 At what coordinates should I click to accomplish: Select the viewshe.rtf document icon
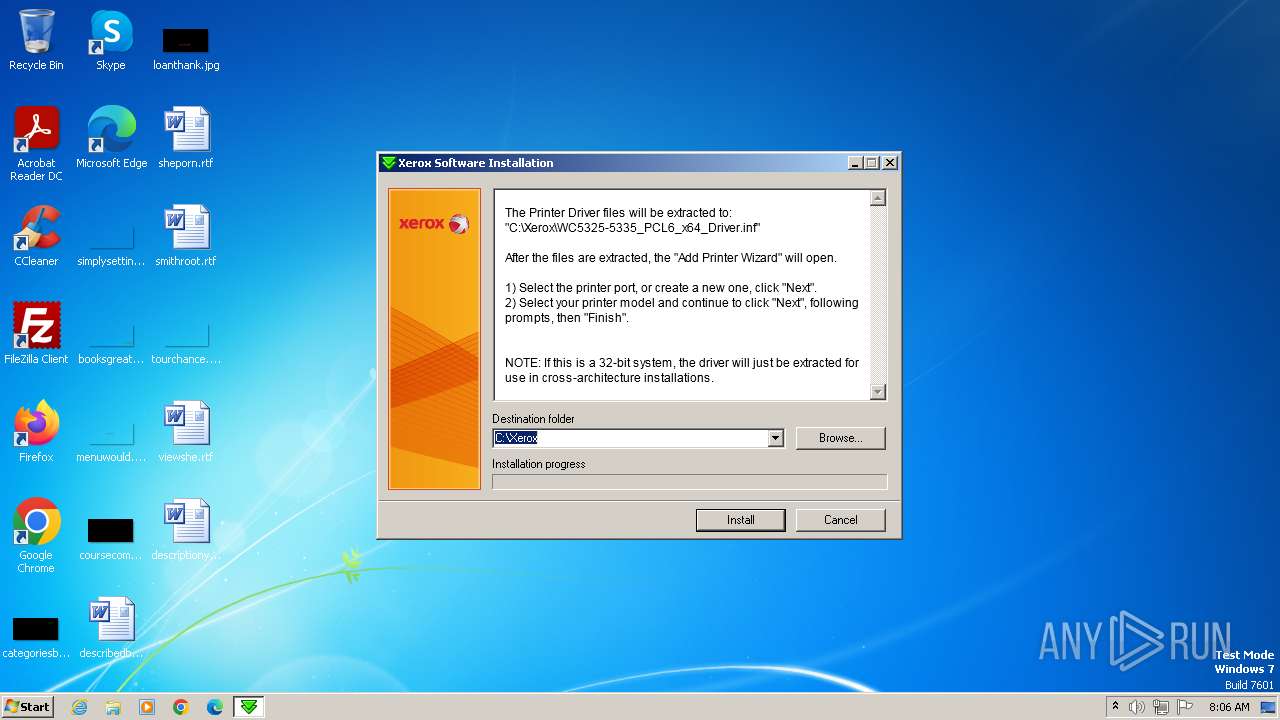click(x=186, y=432)
